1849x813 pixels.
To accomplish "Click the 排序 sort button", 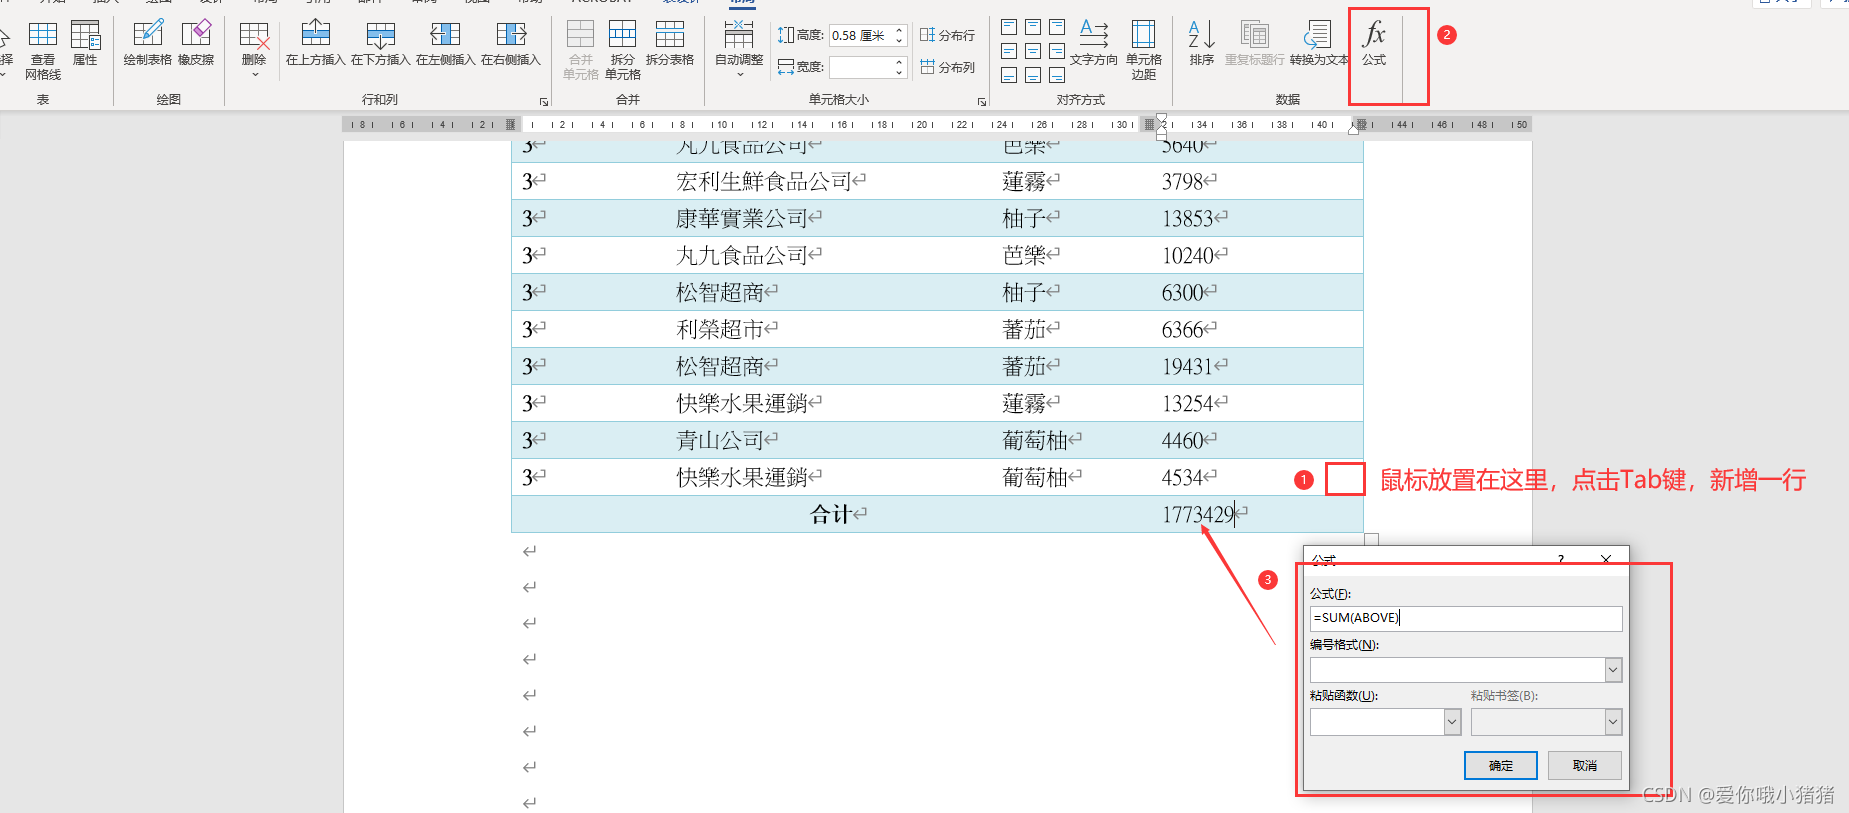I will click(1201, 44).
